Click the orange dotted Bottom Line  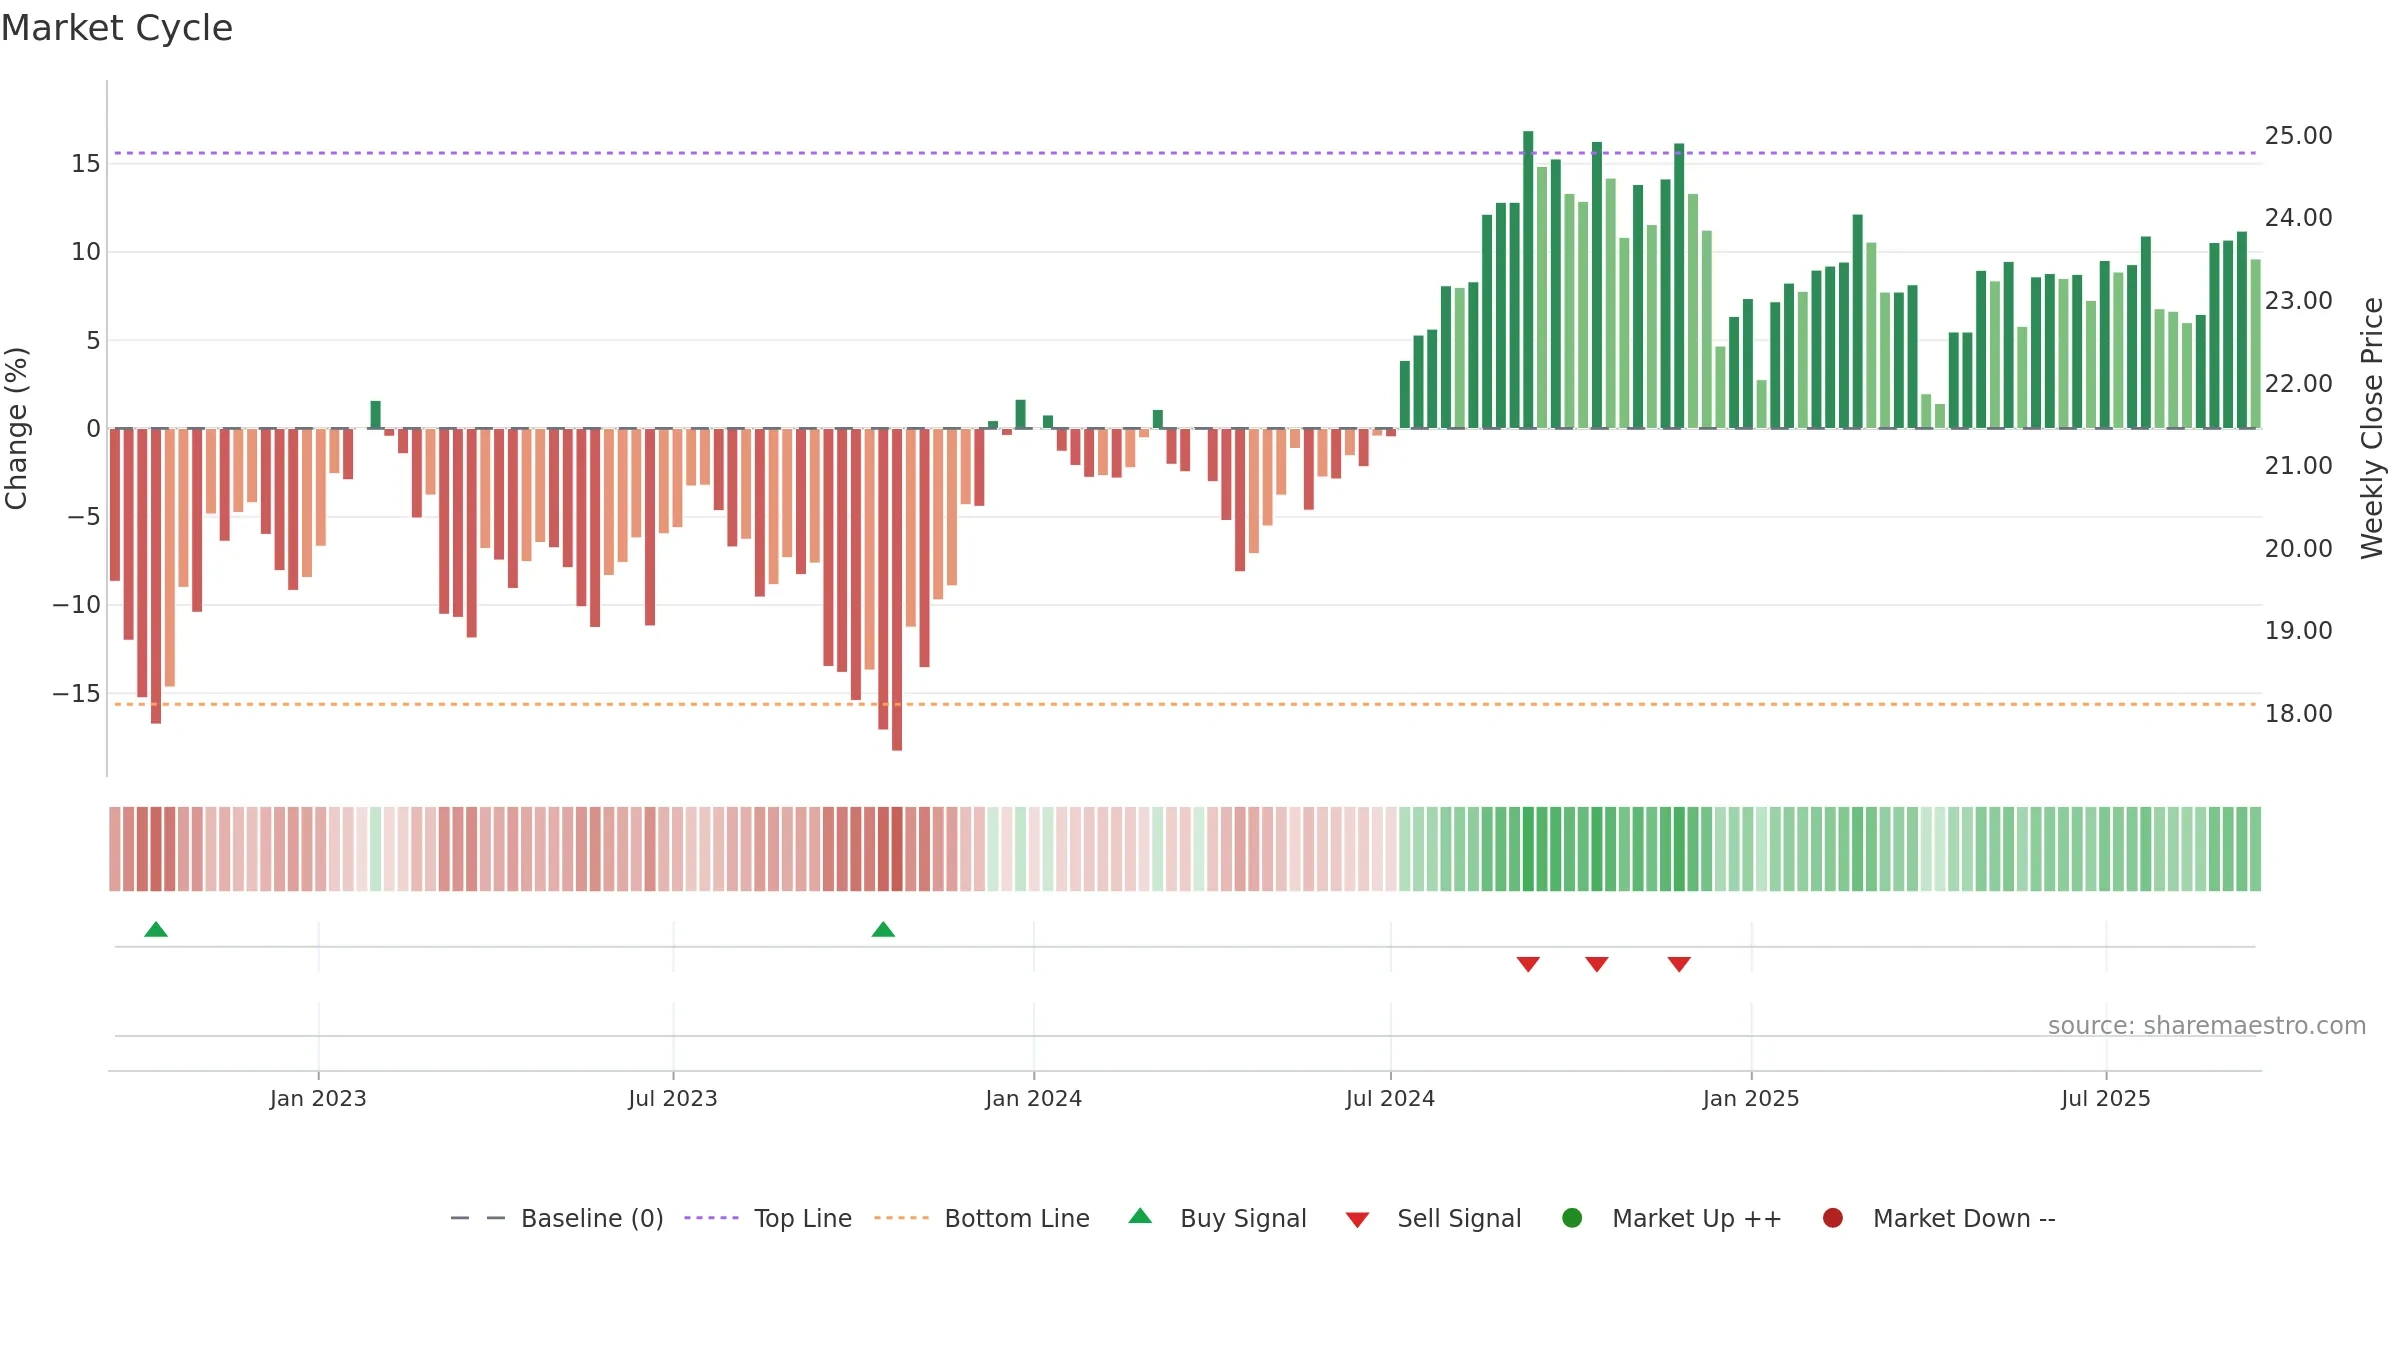1185,704
